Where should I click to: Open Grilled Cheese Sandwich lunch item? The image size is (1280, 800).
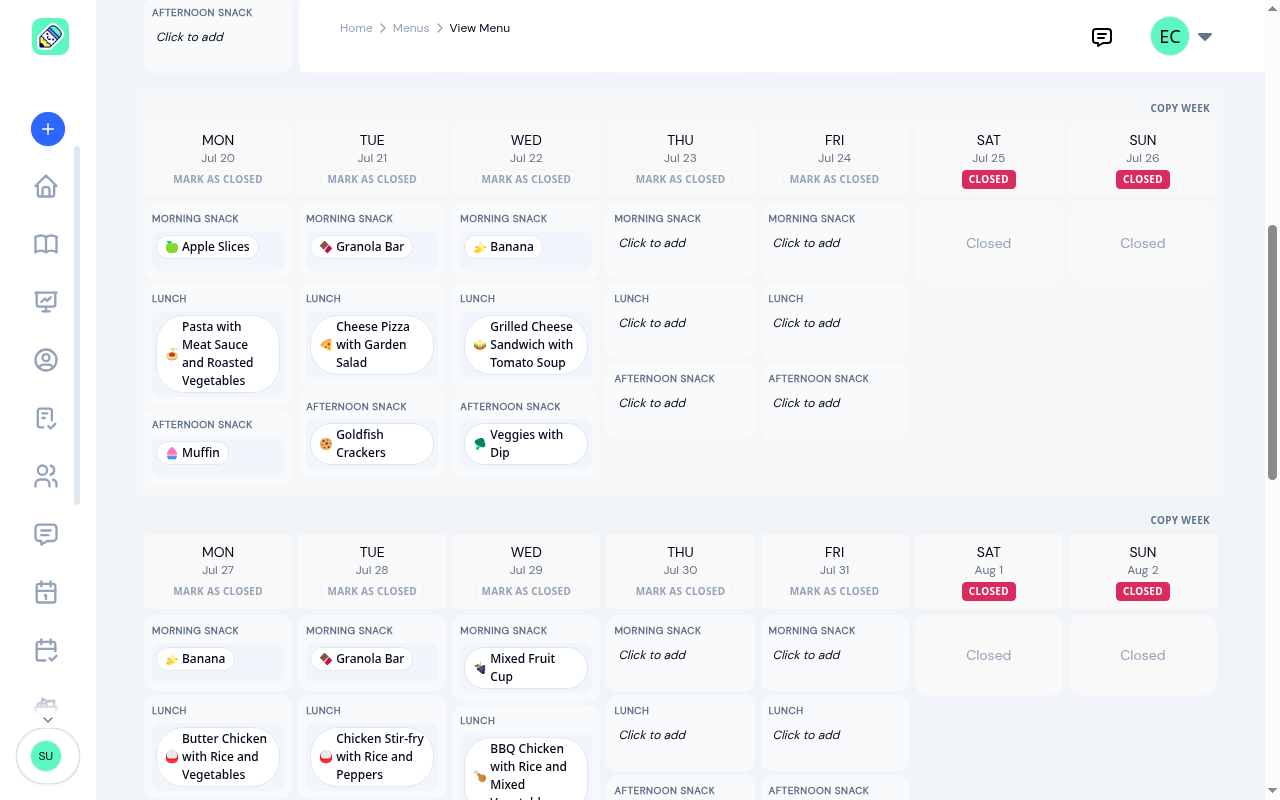point(526,345)
